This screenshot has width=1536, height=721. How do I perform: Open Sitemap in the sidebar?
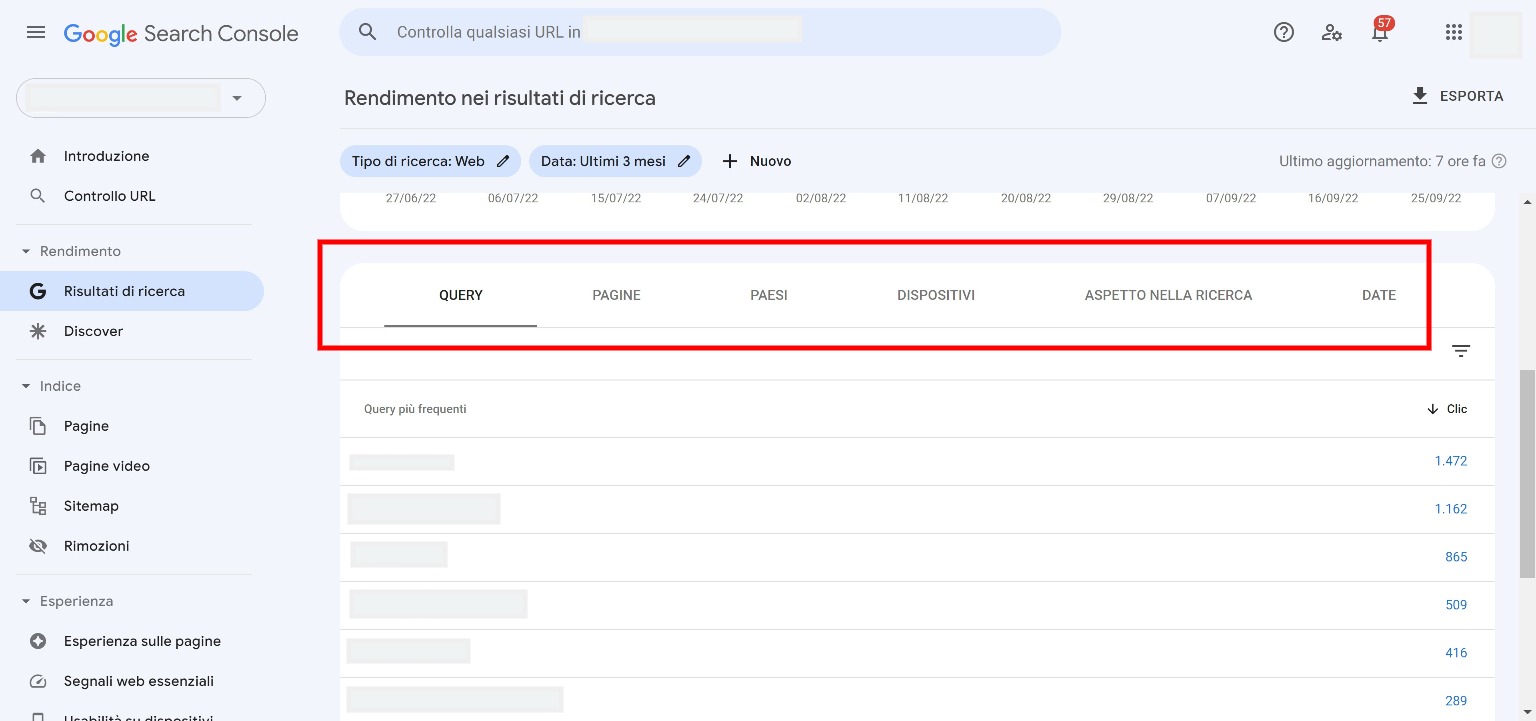tap(132, 506)
